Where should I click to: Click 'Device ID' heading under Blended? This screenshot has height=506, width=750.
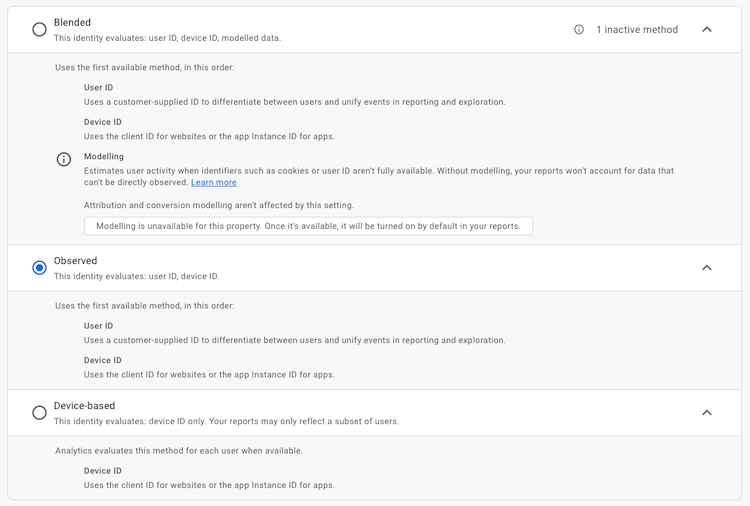(103, 122)
